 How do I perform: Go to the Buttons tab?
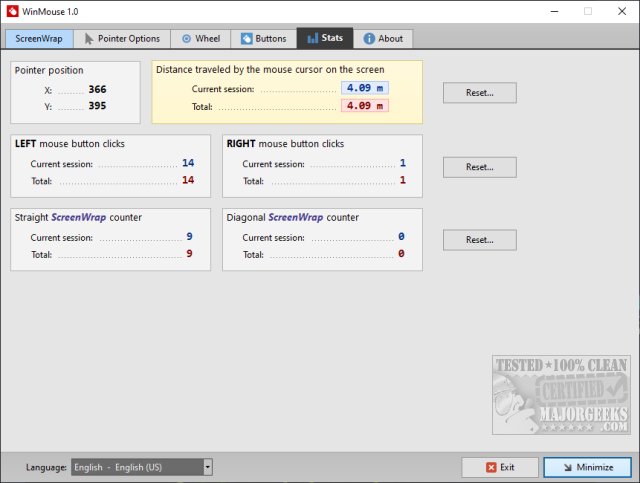point(264,39)
